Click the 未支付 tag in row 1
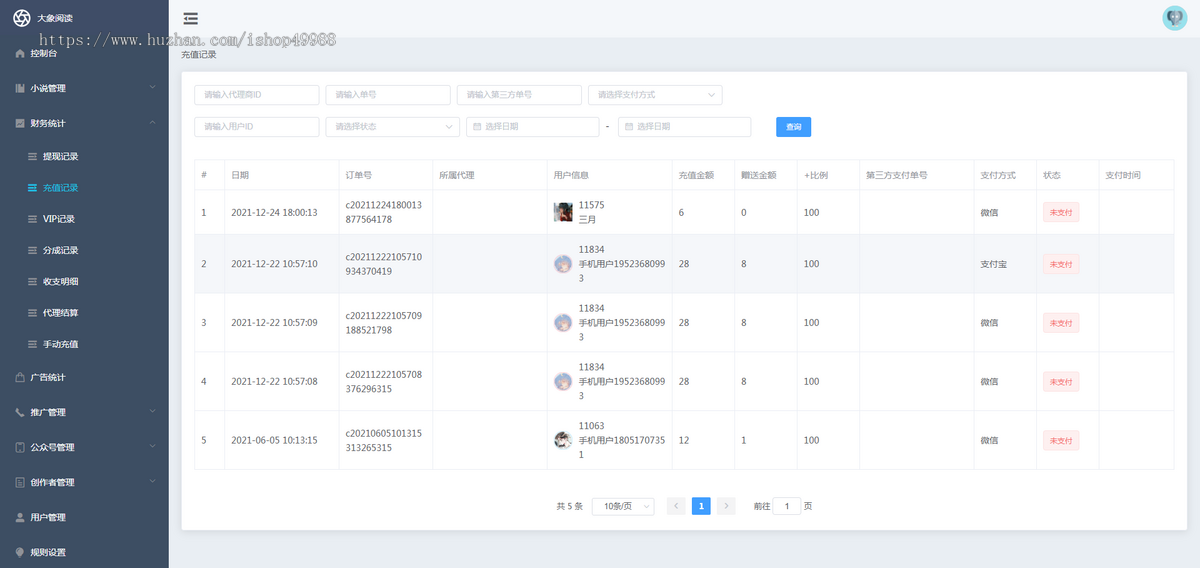1200x568 pixels. (x=1061, y=212)
